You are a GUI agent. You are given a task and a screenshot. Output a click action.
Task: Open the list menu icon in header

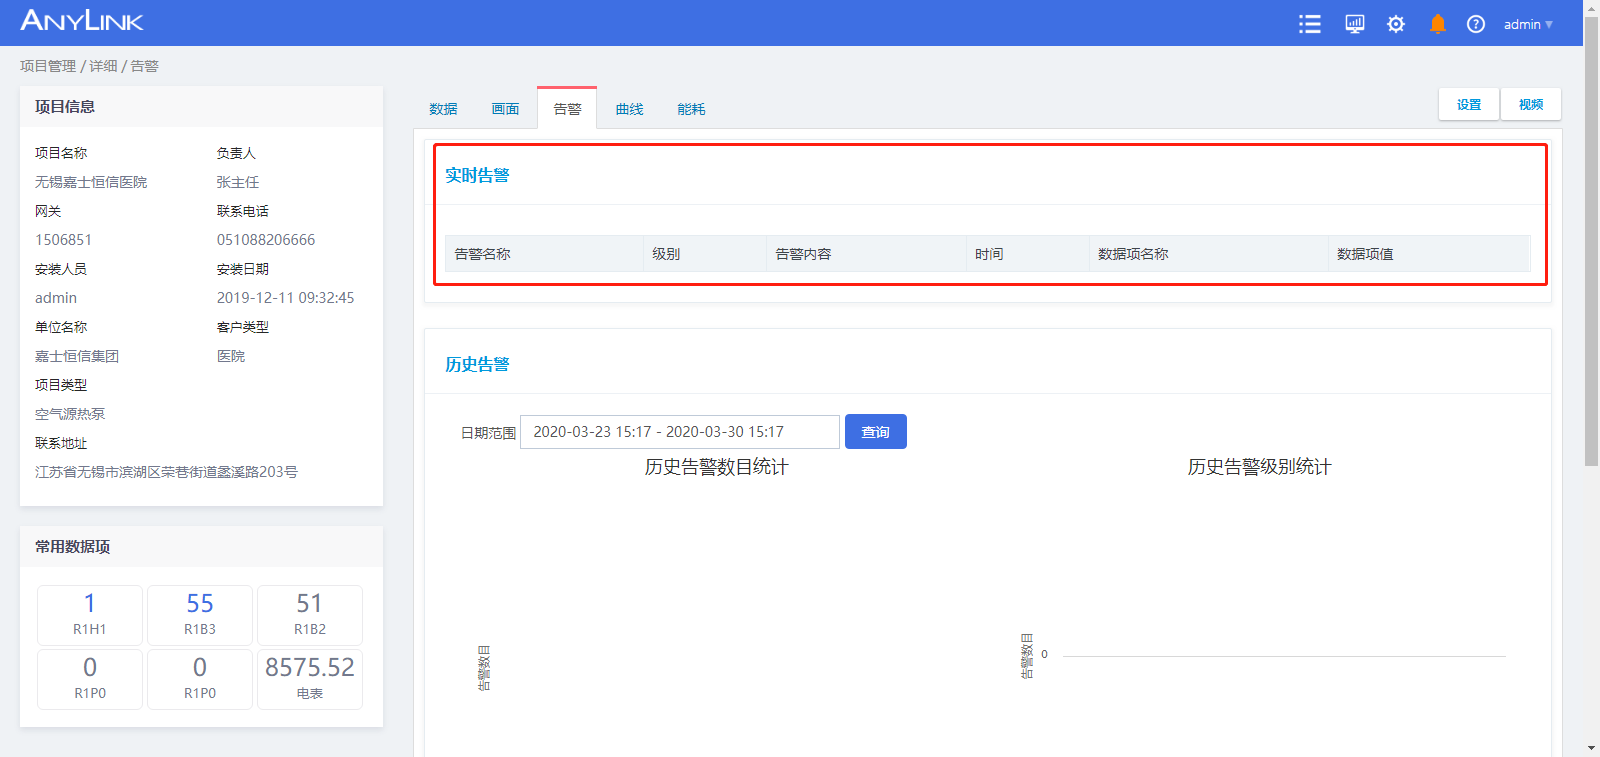pyautogui.click(x=1309, y=24)
